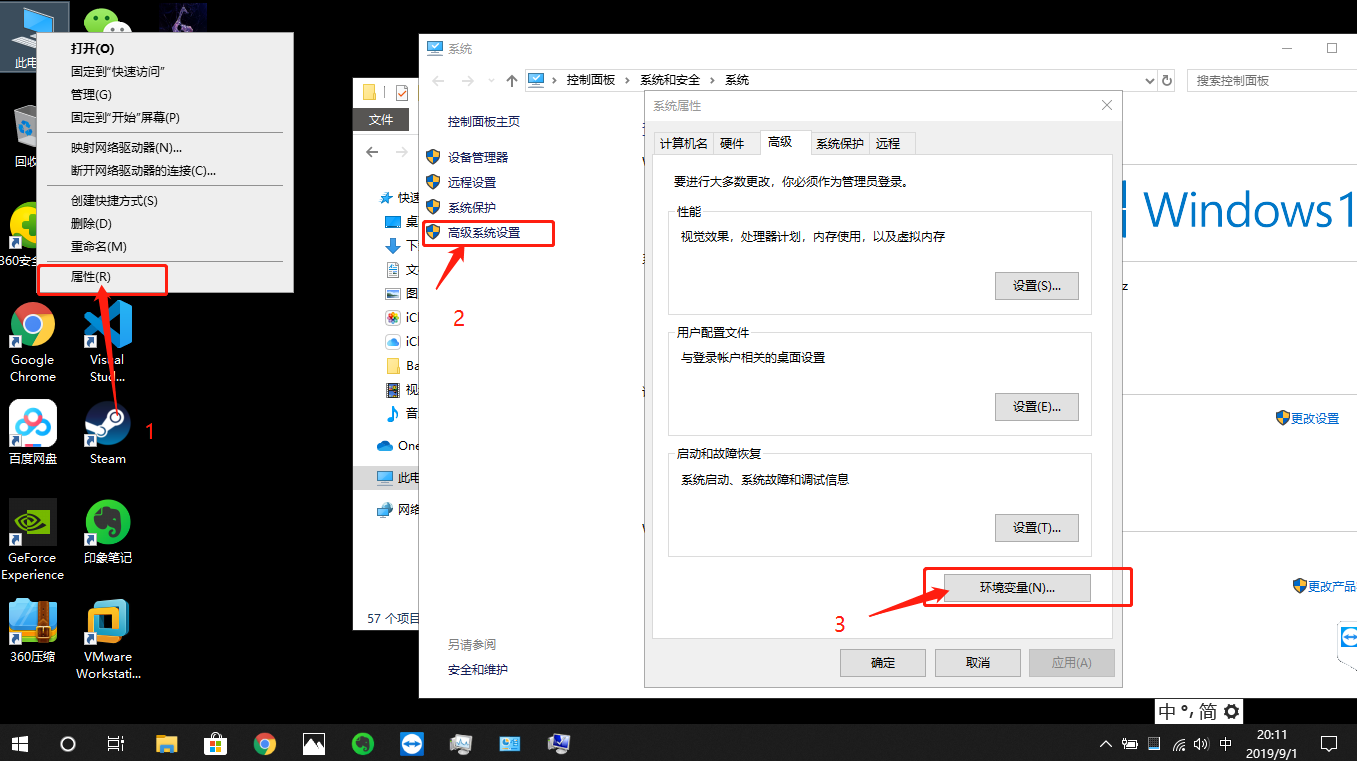Show hidden tray icons with the up arrow

pos(1105,744)
